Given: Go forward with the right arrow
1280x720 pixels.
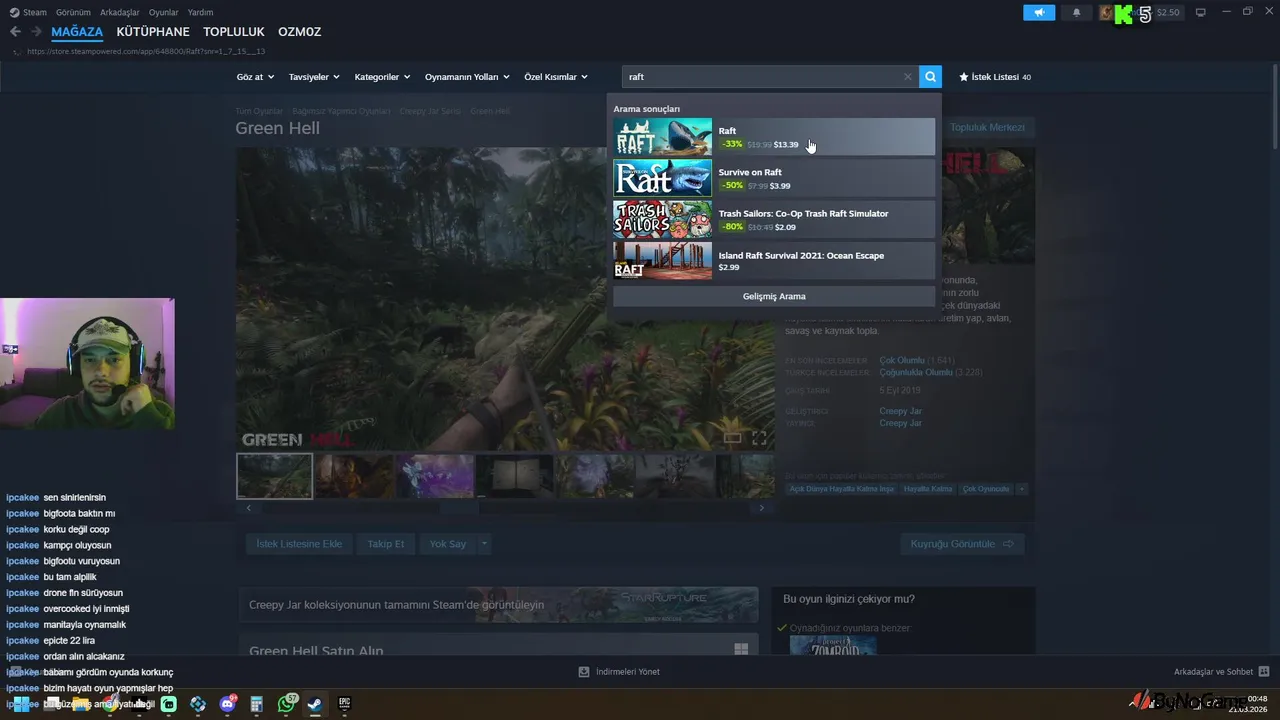Looking at the screenshot, I should pyautogui.click(x=36, y=32).
